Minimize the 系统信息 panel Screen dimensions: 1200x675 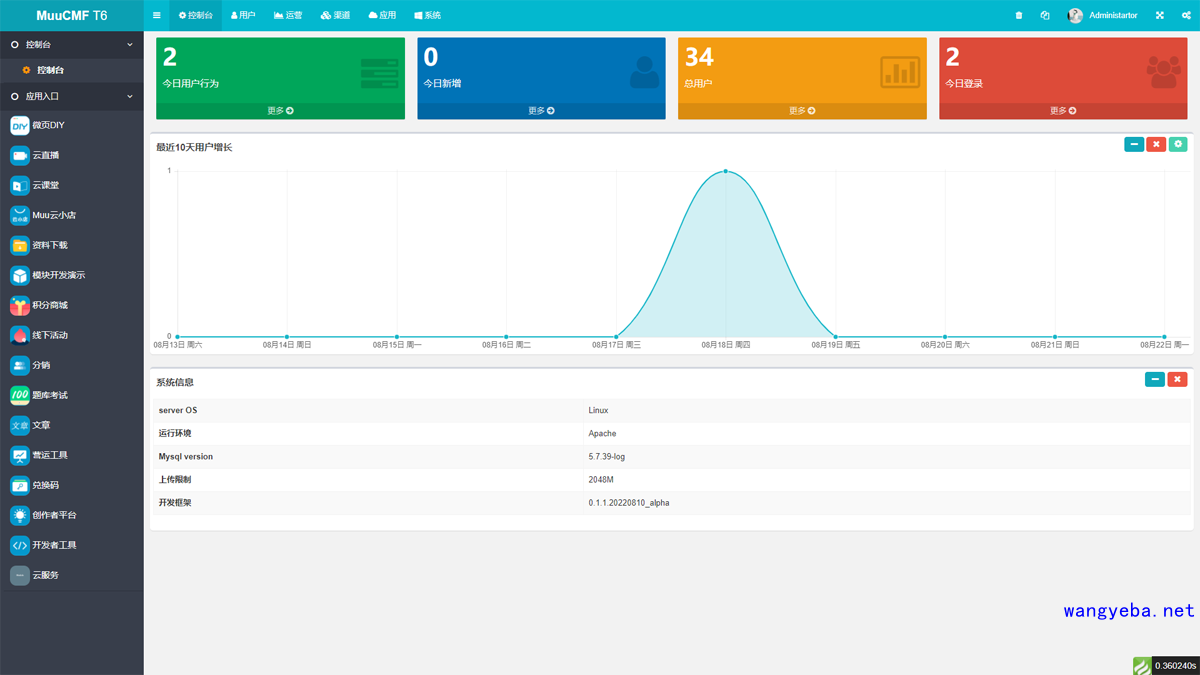(x=1155, y=380)
